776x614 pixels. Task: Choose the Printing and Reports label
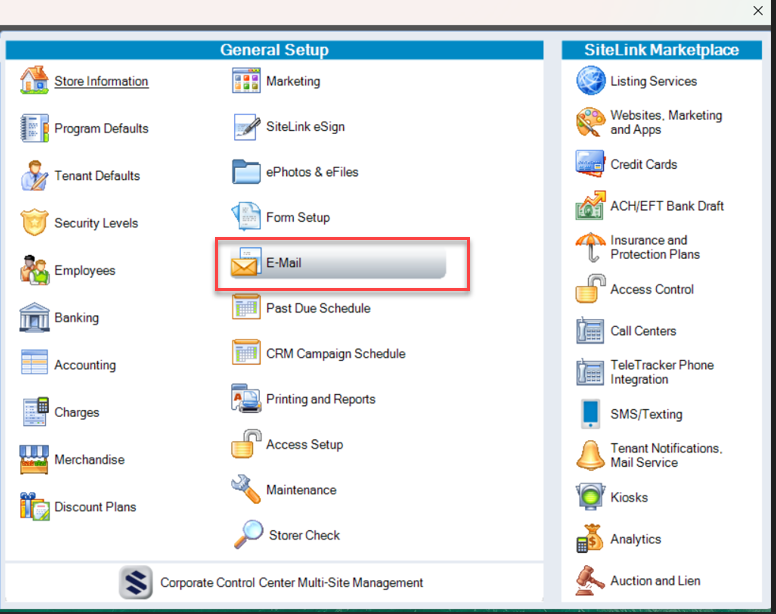tap(321, 399)
